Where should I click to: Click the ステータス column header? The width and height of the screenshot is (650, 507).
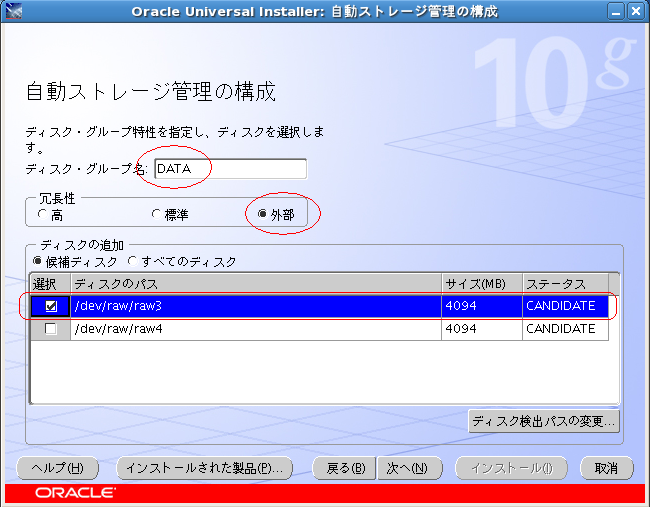[565, 284]
